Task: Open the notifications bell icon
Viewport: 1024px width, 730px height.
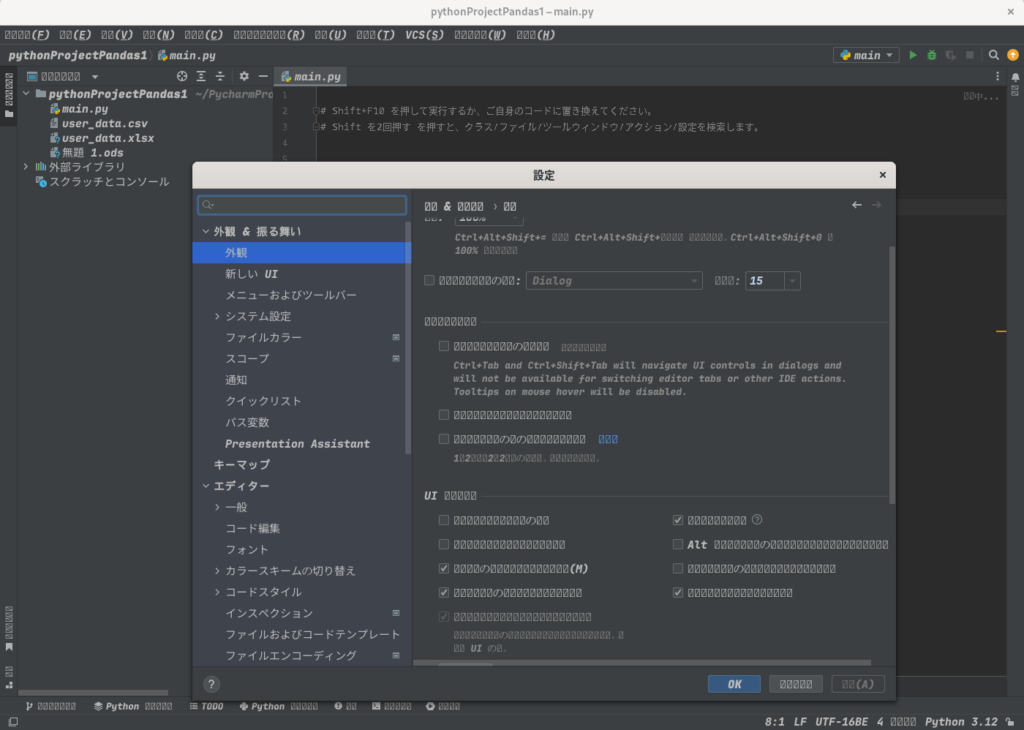Action: pos(1016,77)
